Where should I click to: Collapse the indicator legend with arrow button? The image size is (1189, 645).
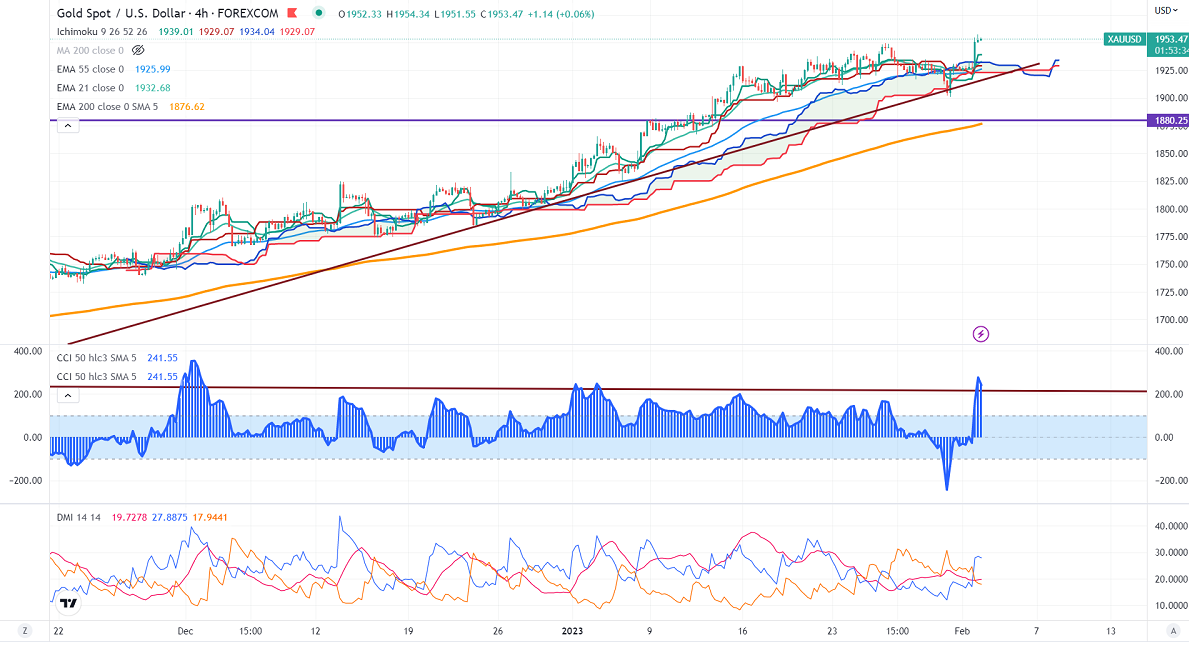click(67, 125)
